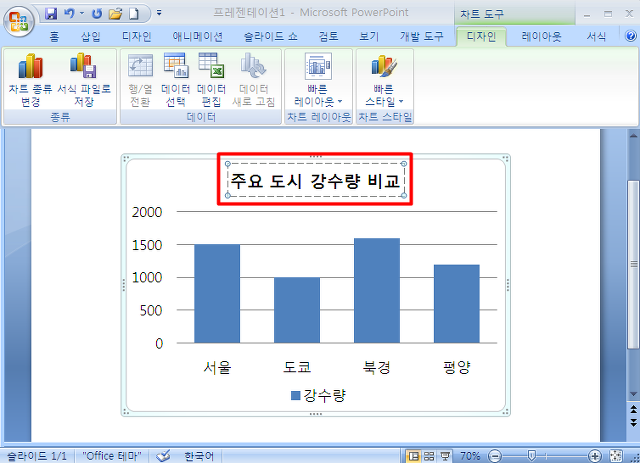
Task: Open the 개발 도구 tab
Action: point(422,37)
